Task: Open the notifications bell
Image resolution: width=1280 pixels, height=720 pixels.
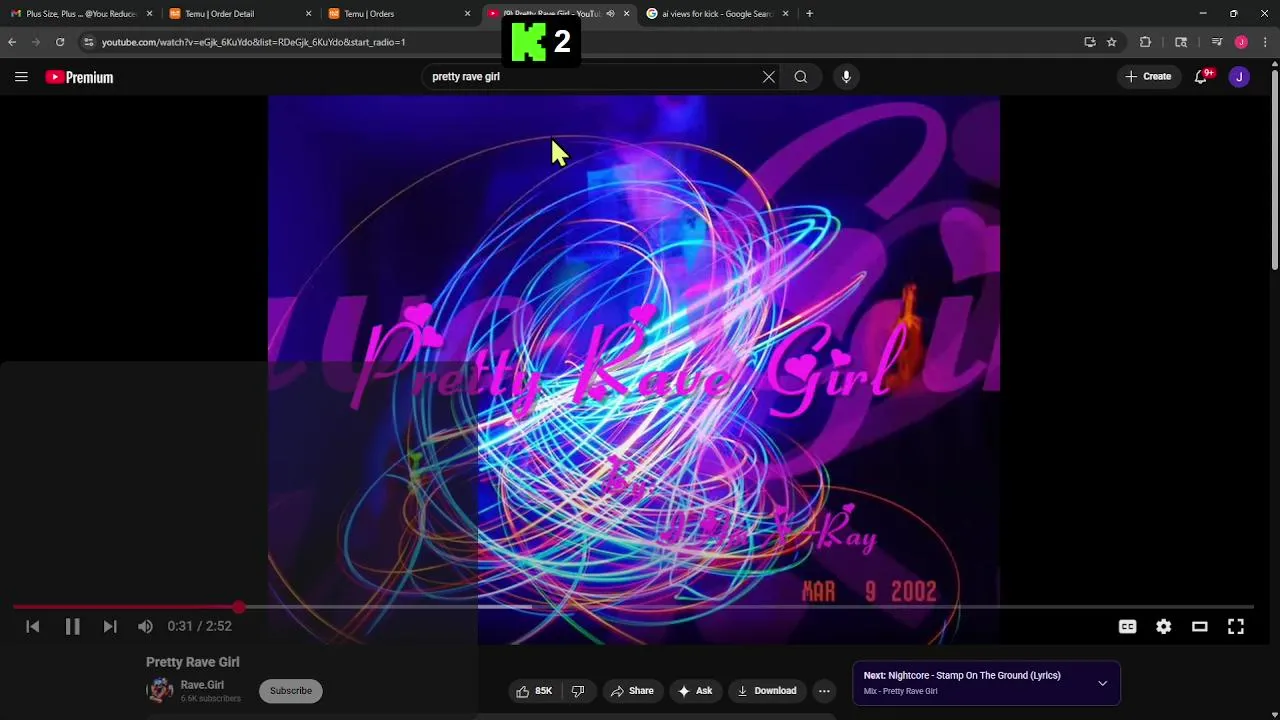Action: point(1202,77)
